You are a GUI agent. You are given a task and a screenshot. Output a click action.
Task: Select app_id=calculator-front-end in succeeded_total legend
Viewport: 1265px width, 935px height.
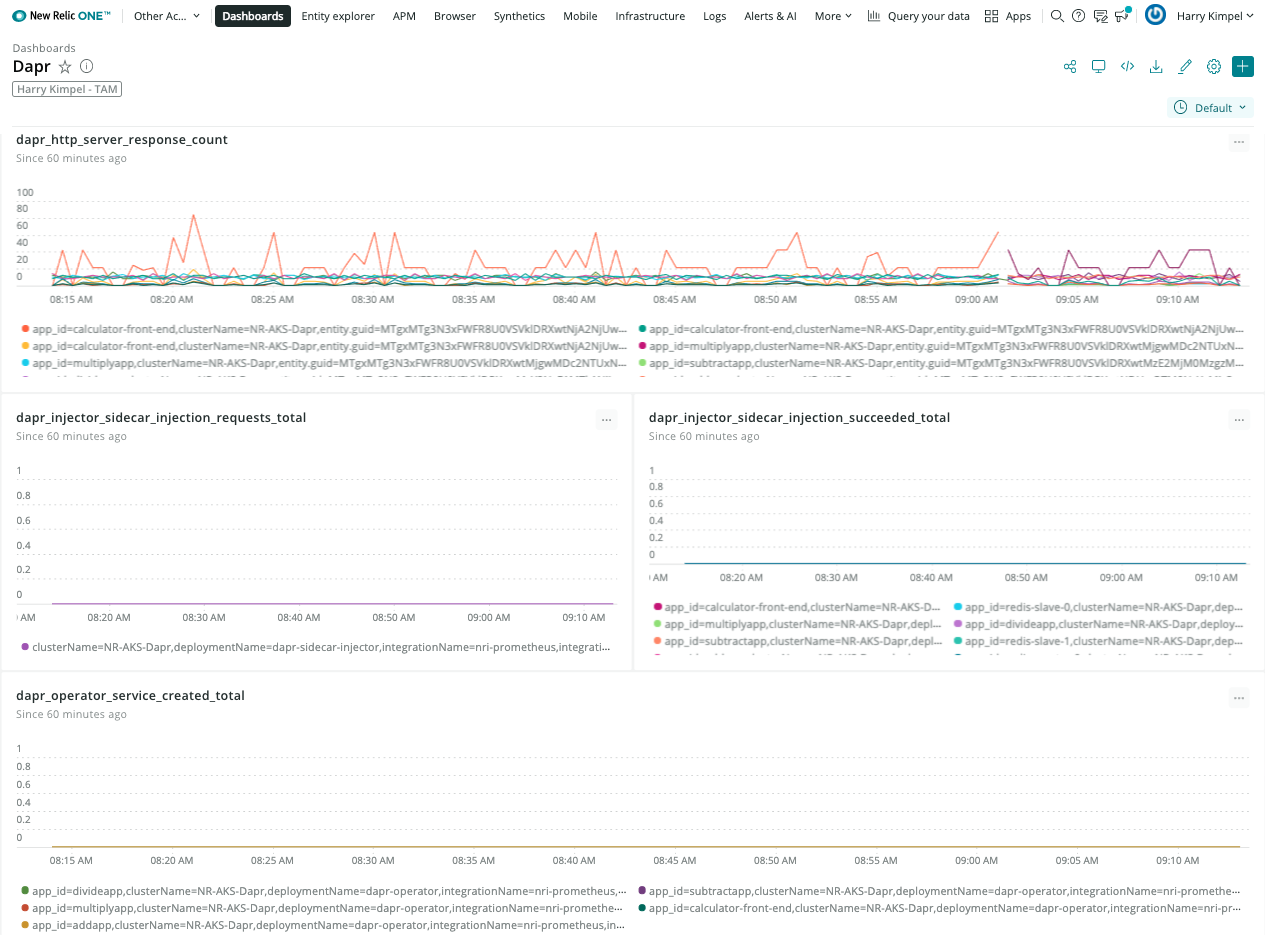coord(797,607)
